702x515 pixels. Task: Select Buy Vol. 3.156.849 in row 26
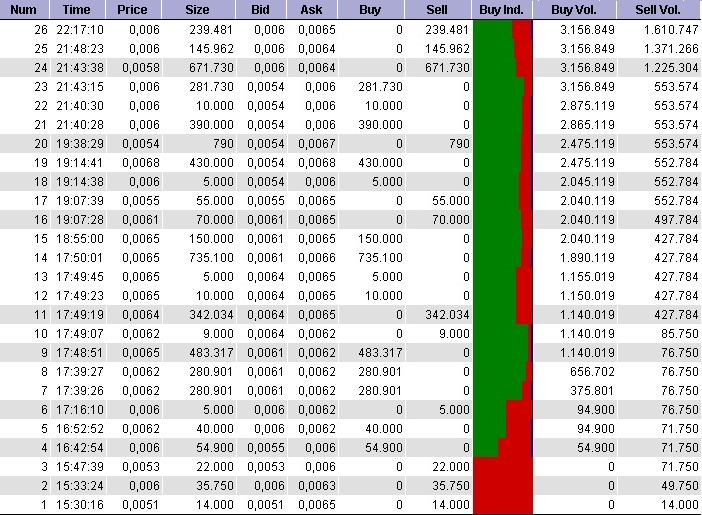[587, 30]
